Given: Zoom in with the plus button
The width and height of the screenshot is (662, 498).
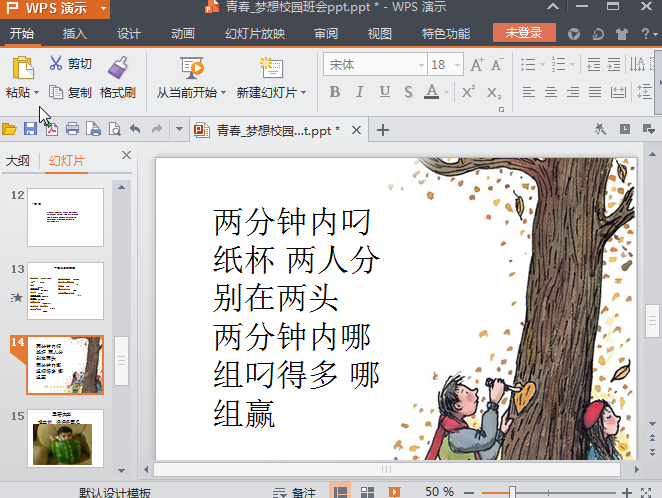Looking at the screenshot, I should pos(627,493).
